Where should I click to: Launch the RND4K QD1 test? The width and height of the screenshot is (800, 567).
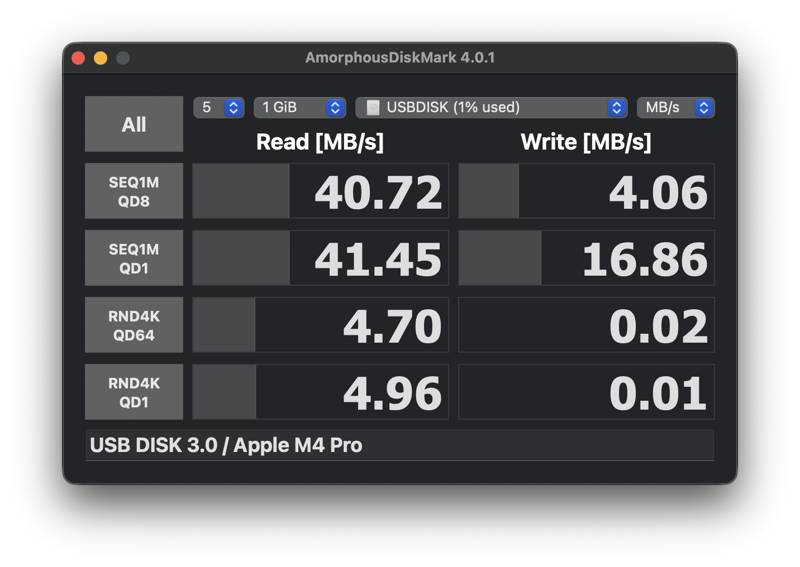click(x=134, y=392)
